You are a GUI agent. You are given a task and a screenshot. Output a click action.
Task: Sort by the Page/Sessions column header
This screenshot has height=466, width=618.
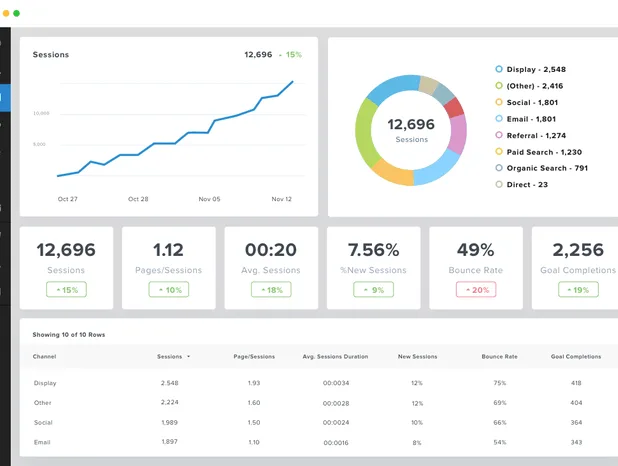(254, 356)
